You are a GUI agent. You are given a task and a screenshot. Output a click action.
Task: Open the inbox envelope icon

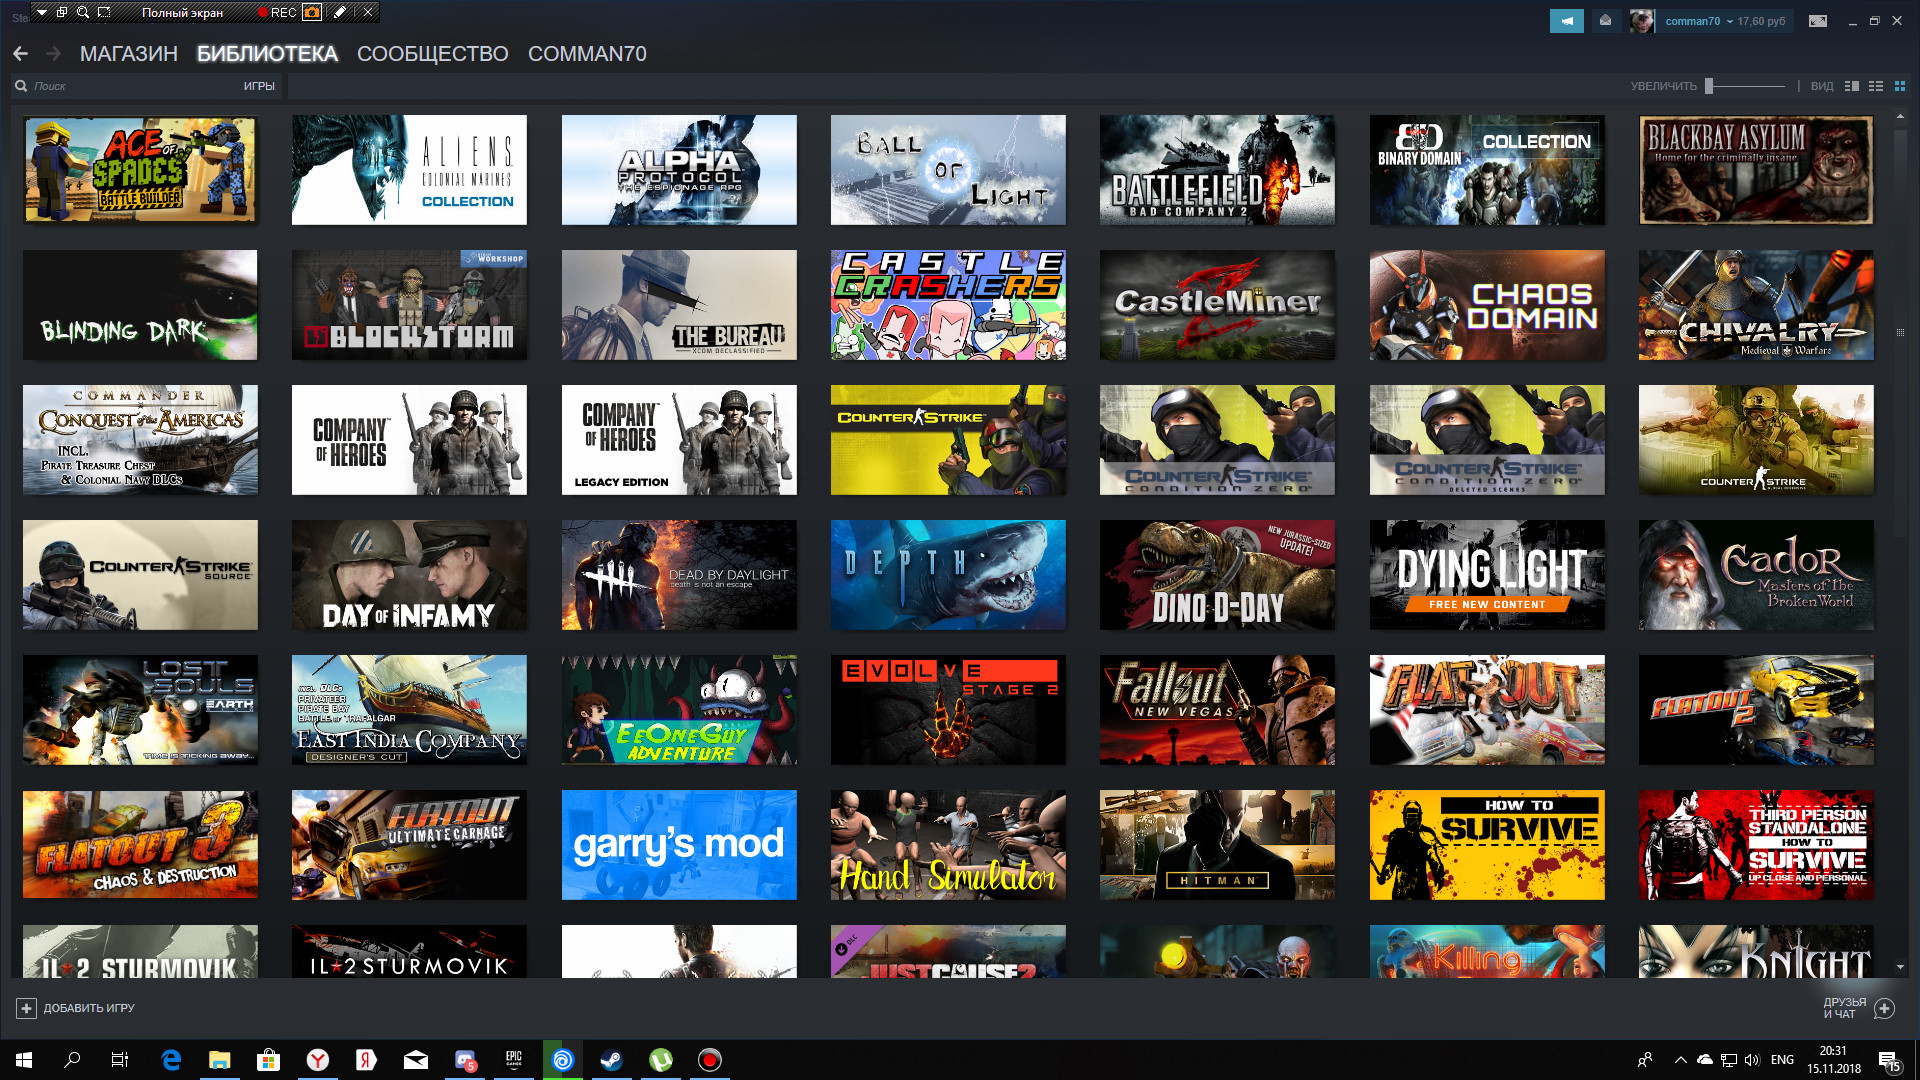point(1605,21)
